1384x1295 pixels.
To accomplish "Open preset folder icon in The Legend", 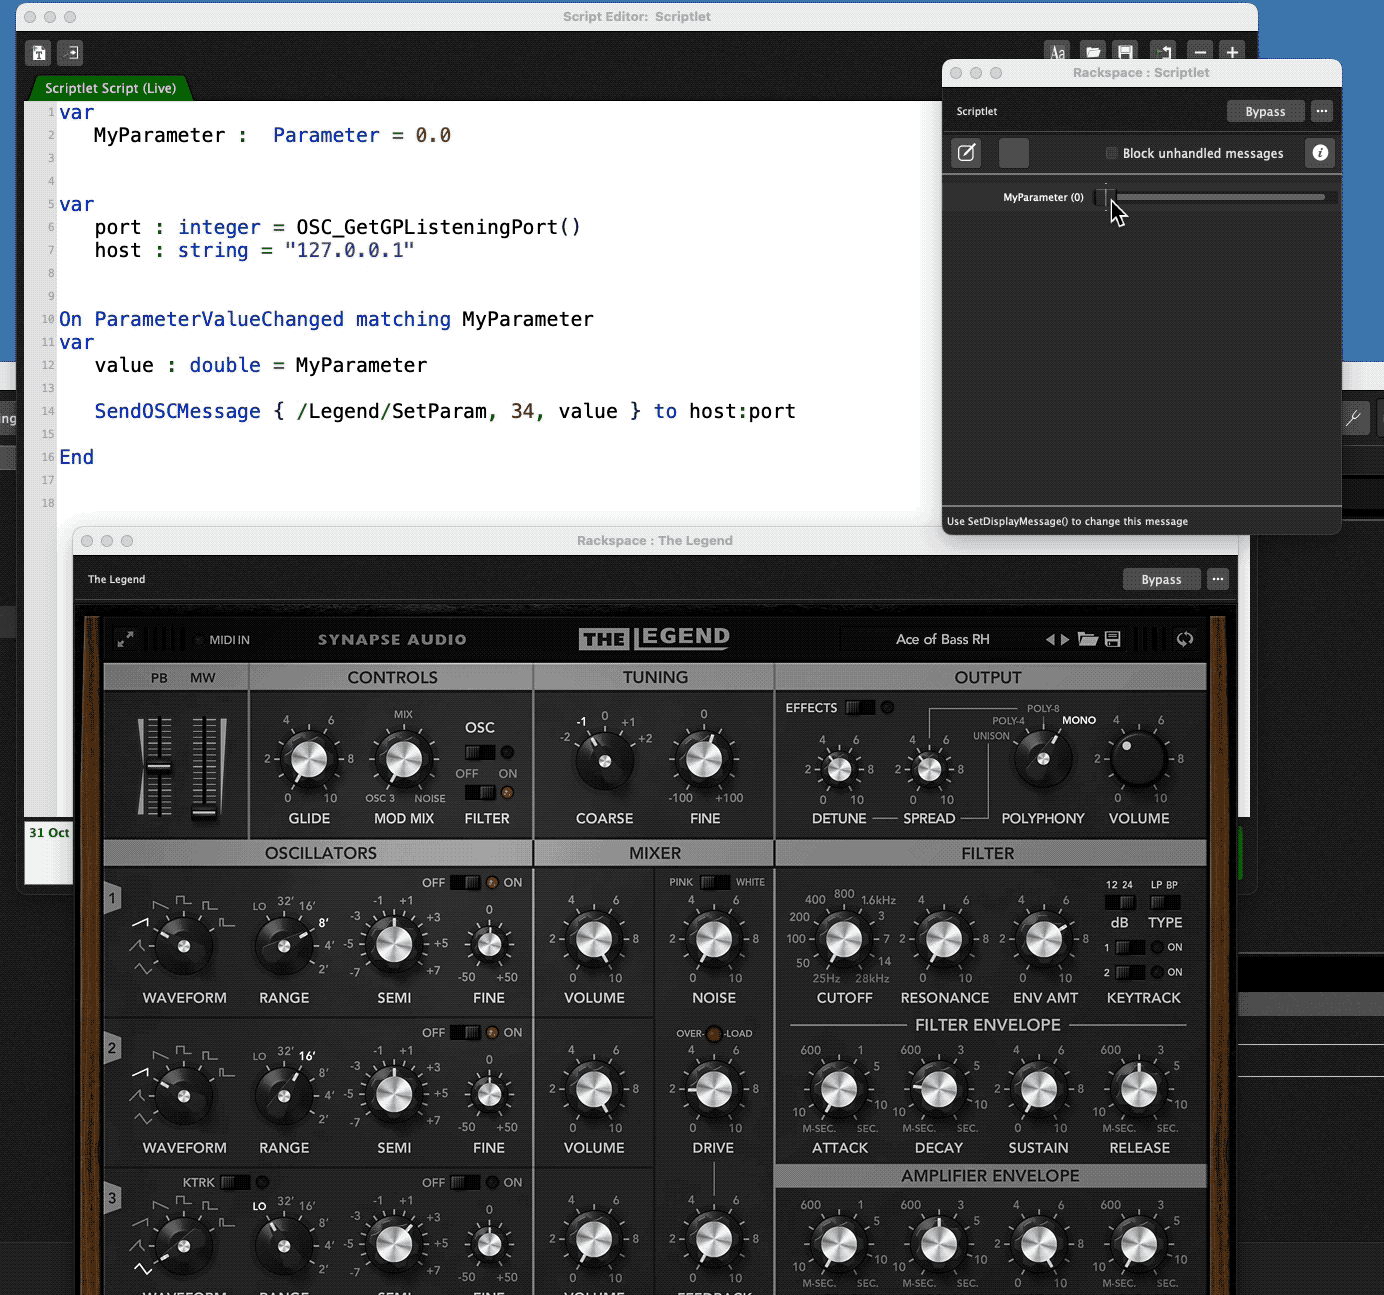I will coord(1088,639).
